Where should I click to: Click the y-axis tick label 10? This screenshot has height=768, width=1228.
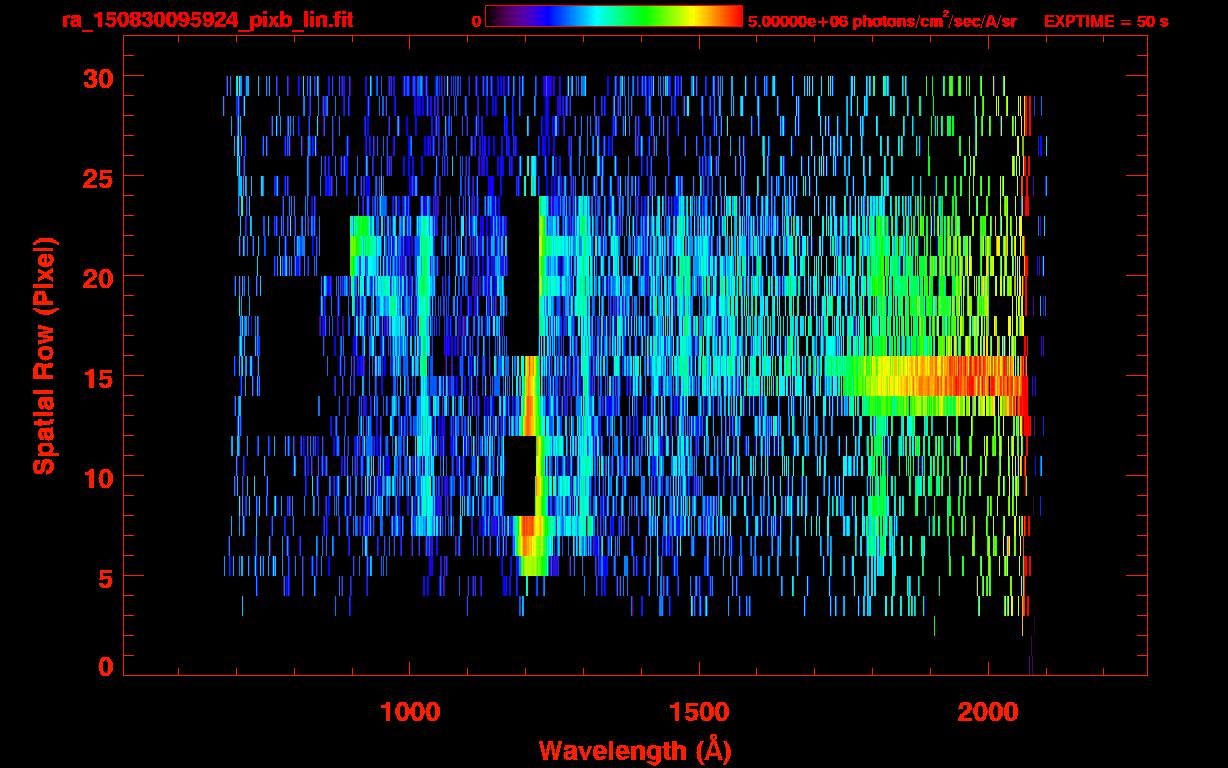click(97, 477)
